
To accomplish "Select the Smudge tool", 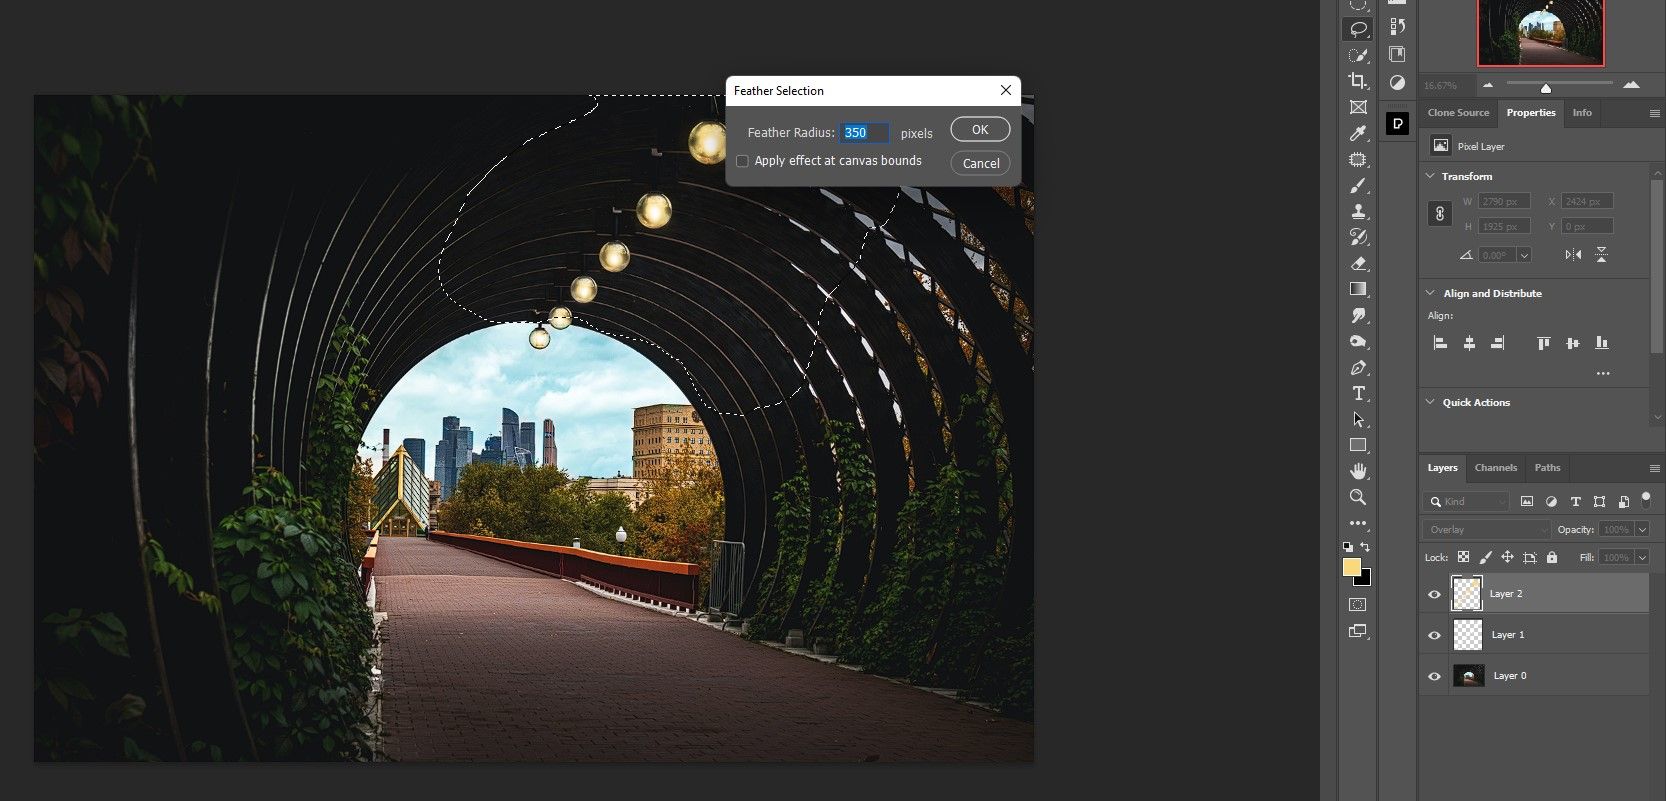I will (1358, 315).
